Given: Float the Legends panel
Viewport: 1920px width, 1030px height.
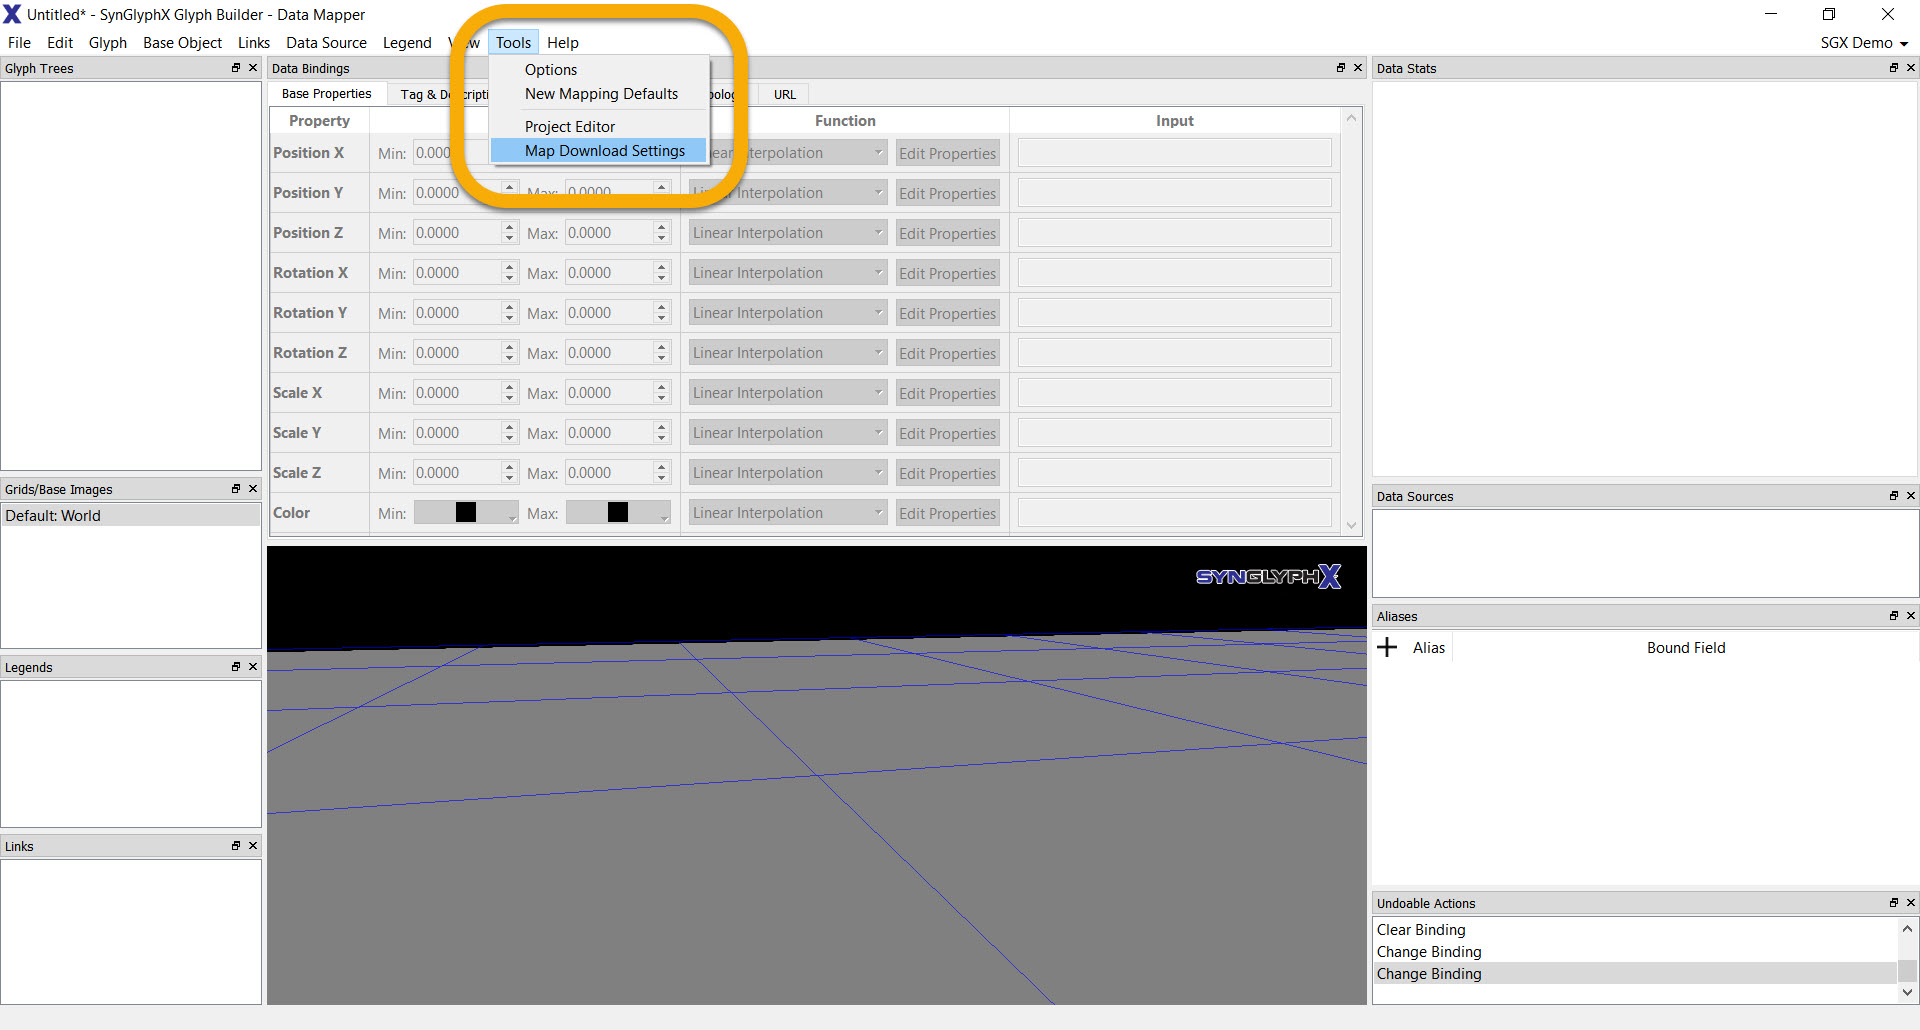Looking at the screenshot, I should (236, 667).
